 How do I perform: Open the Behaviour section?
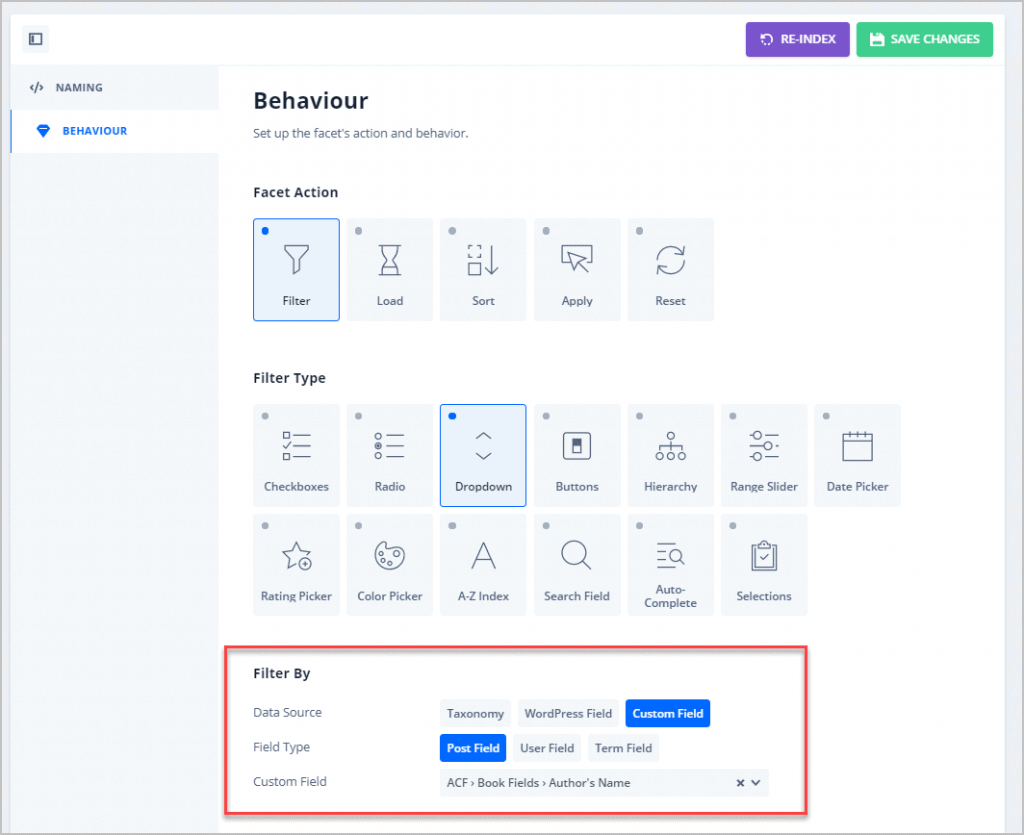pyautogui.click(x=92, y=130)
